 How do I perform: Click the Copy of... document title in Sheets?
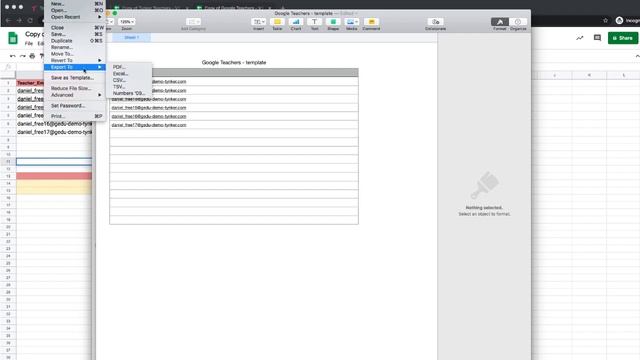pos(35,34)
